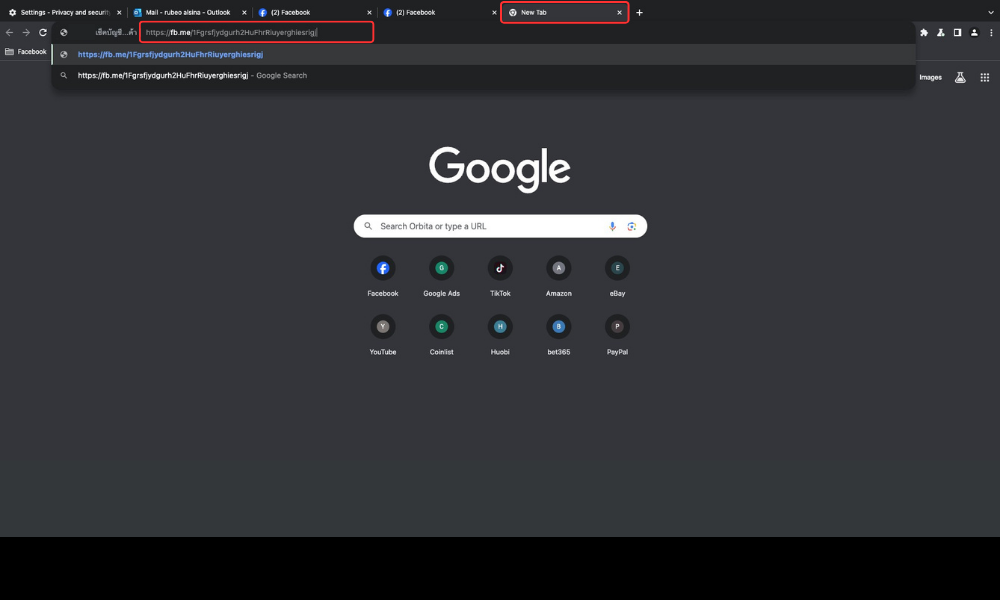Open the Images link
The height and width of the screenshot is (600, 1000).
click(x=930, y=77)
